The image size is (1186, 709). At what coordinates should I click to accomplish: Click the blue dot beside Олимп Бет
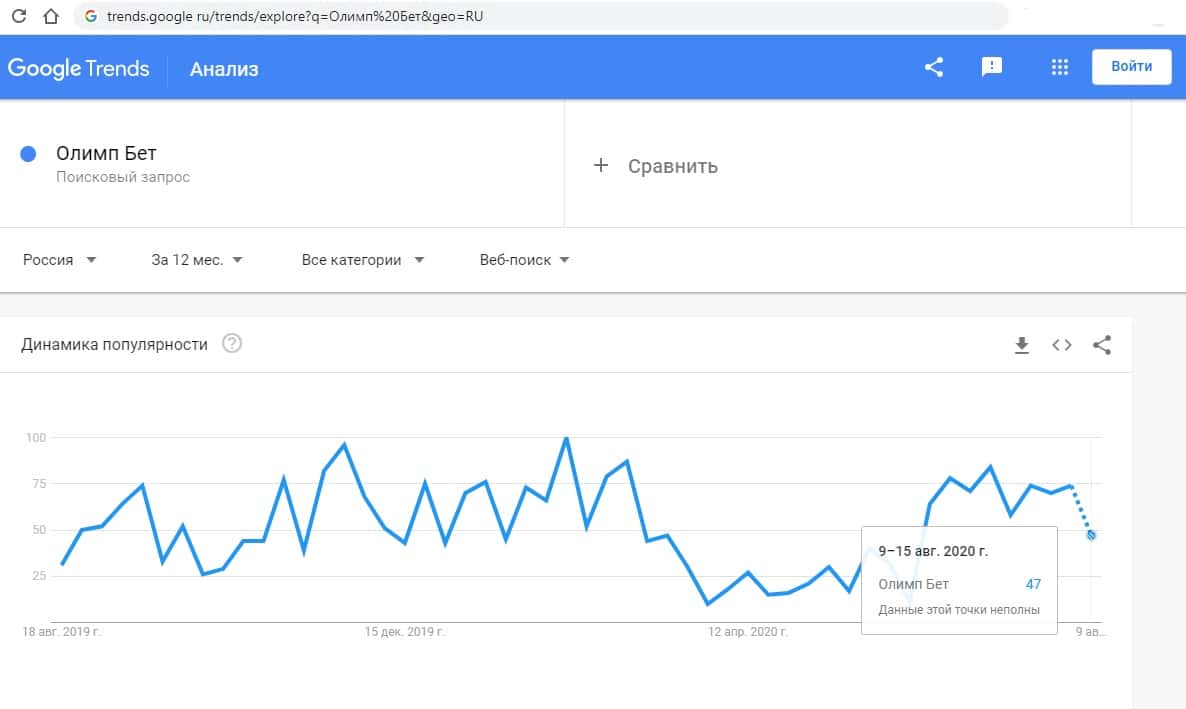[29, 154]
